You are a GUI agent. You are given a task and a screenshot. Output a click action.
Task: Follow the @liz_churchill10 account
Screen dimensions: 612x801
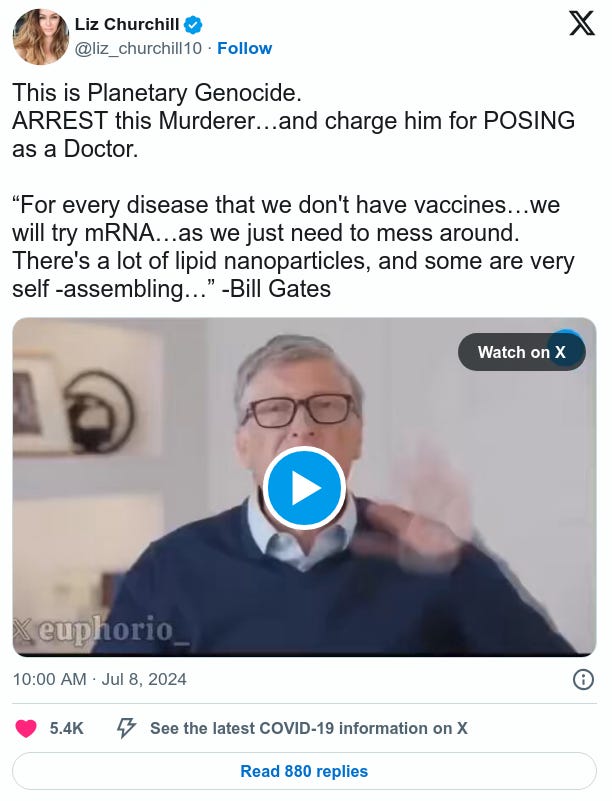[244, 48]
